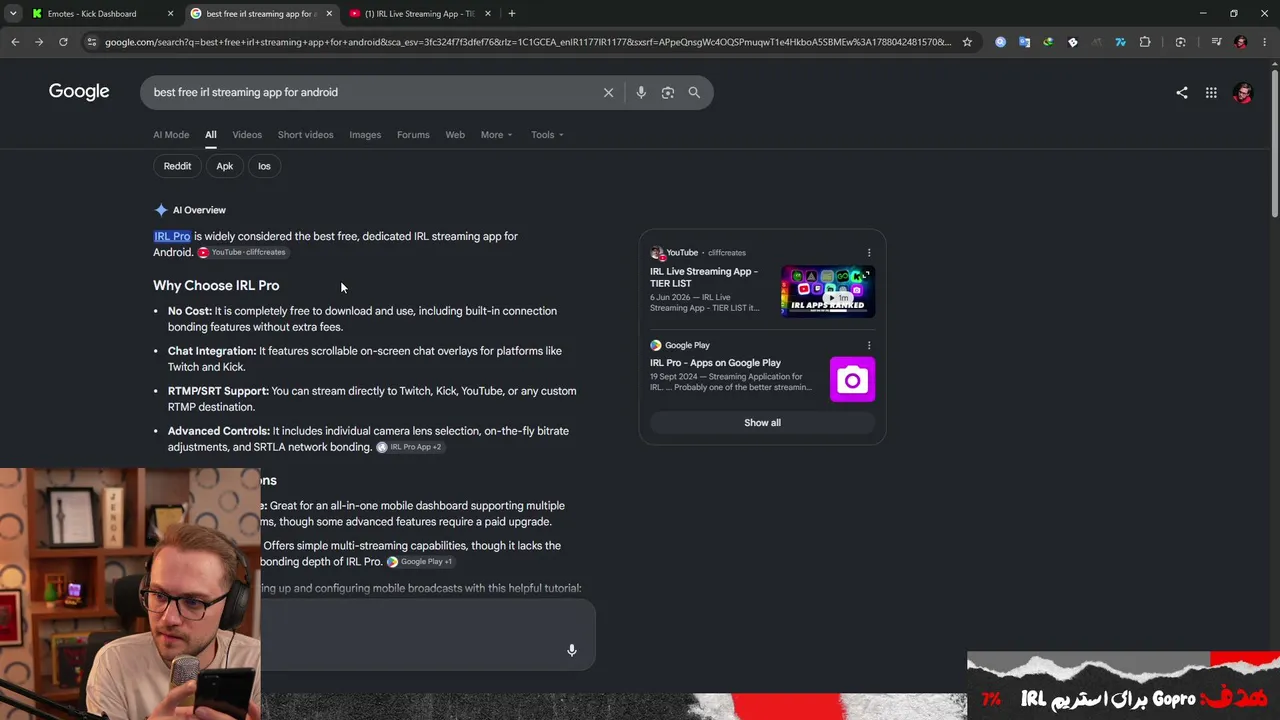Open the Chrome three-dot menu

click(x=1264, y=42)
